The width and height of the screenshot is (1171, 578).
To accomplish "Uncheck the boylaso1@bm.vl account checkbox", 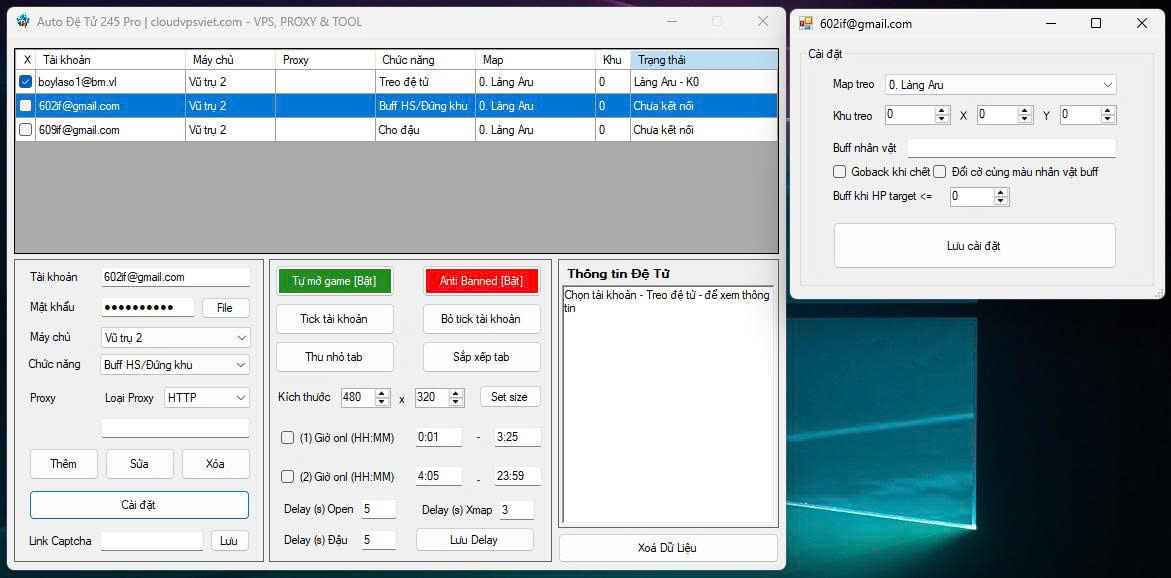I will point(26,82).
